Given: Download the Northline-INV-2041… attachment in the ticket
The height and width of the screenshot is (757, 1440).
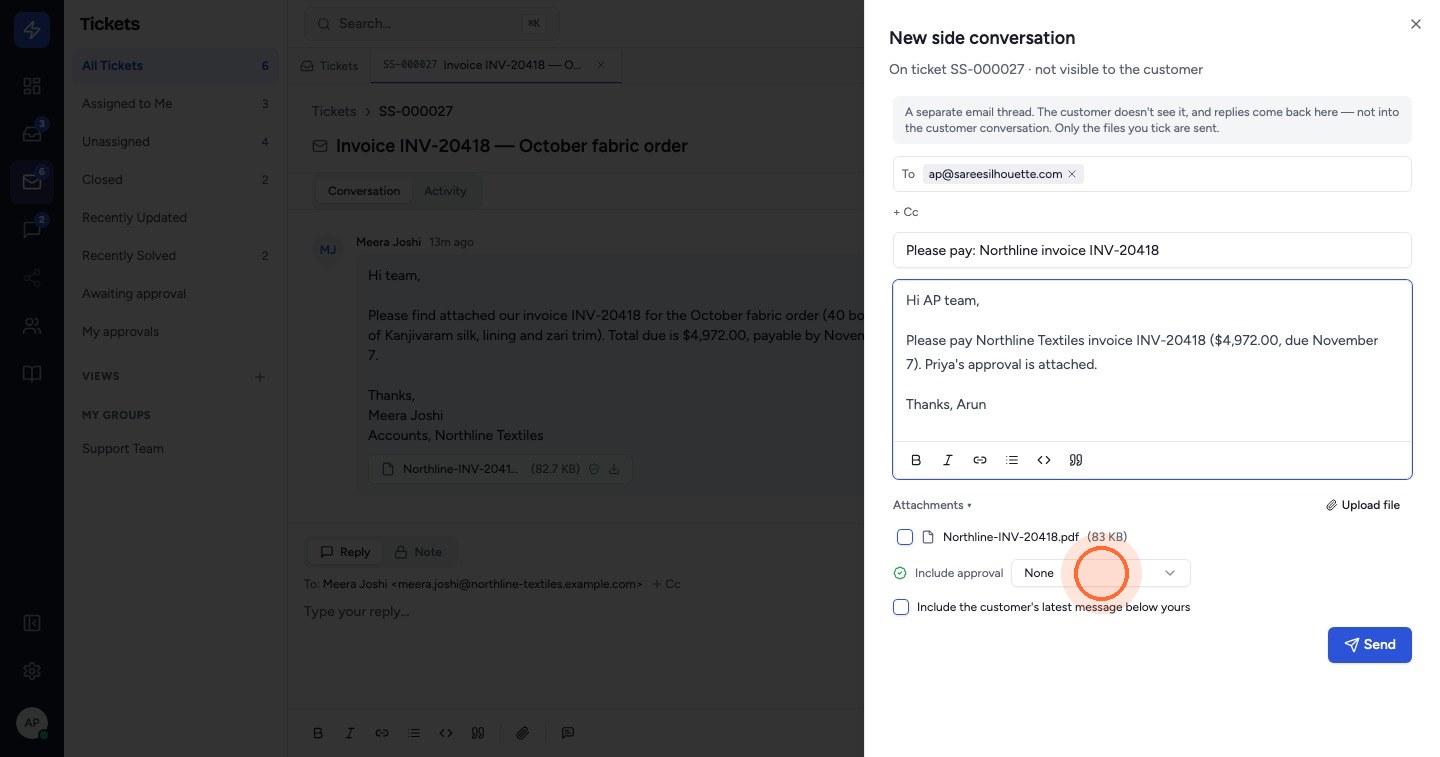Looking at the screenshot, I should [x=614, y=468].
